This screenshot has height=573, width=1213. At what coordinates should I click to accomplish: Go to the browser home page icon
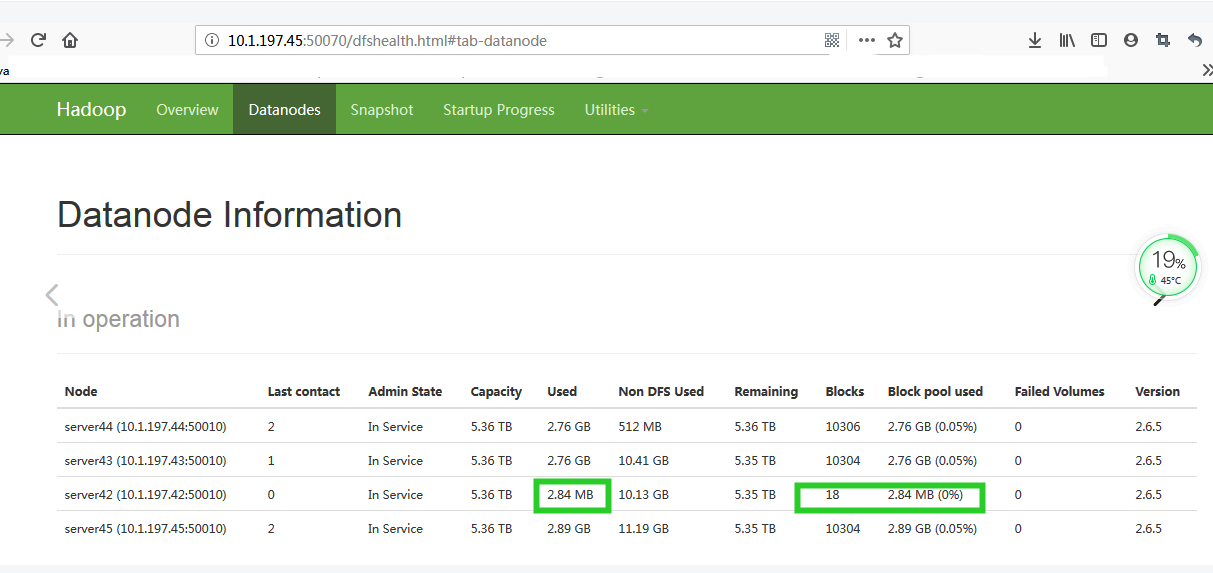[70, 40]
